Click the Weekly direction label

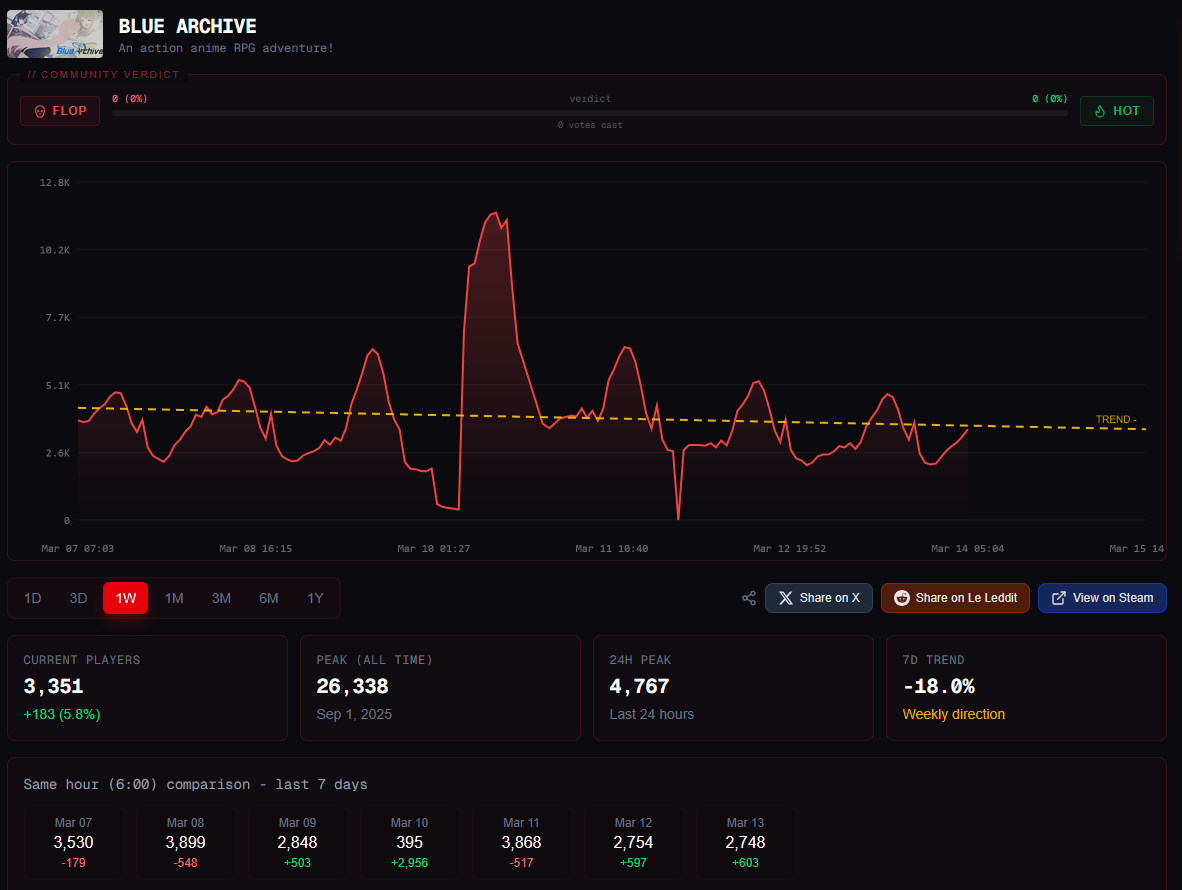(x=954, y=714)
